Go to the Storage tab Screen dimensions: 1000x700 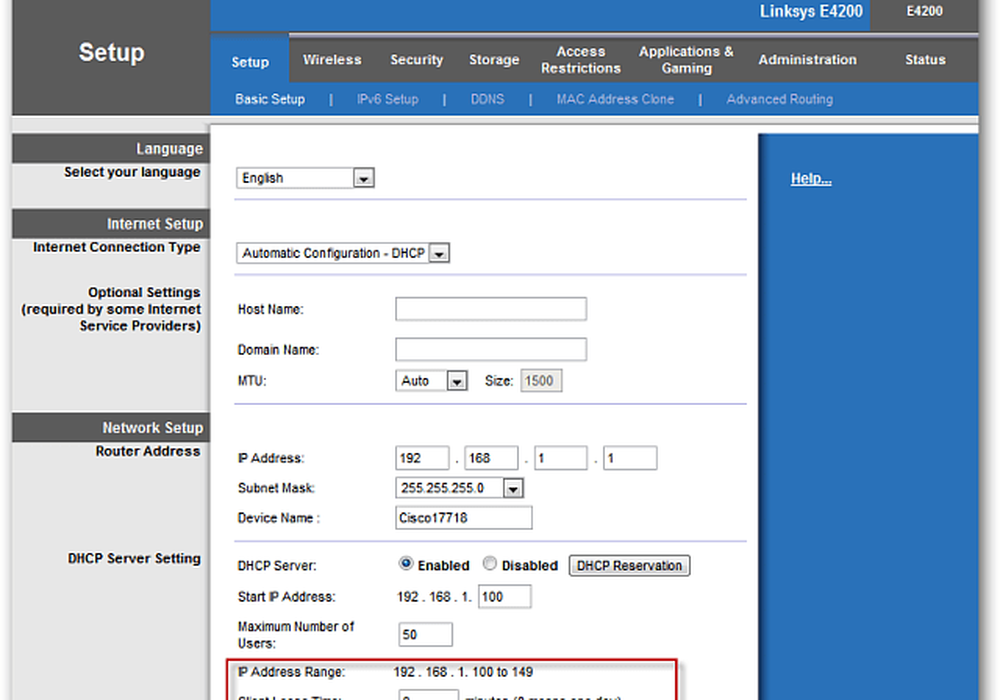pyautogui.click(x=494, y=59)
